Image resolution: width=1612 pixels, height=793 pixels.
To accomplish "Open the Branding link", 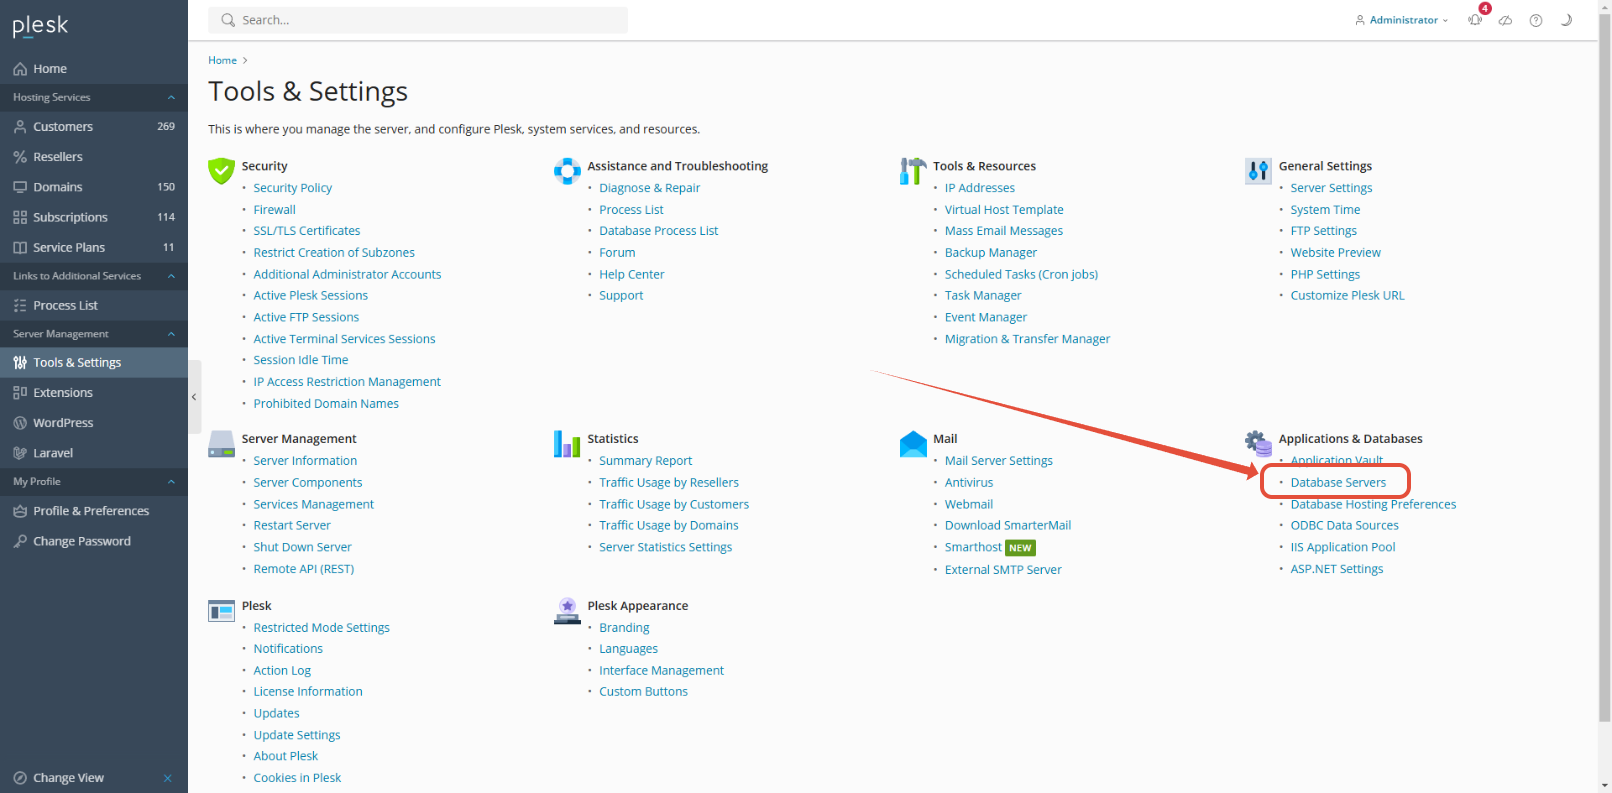I will 624,628.
